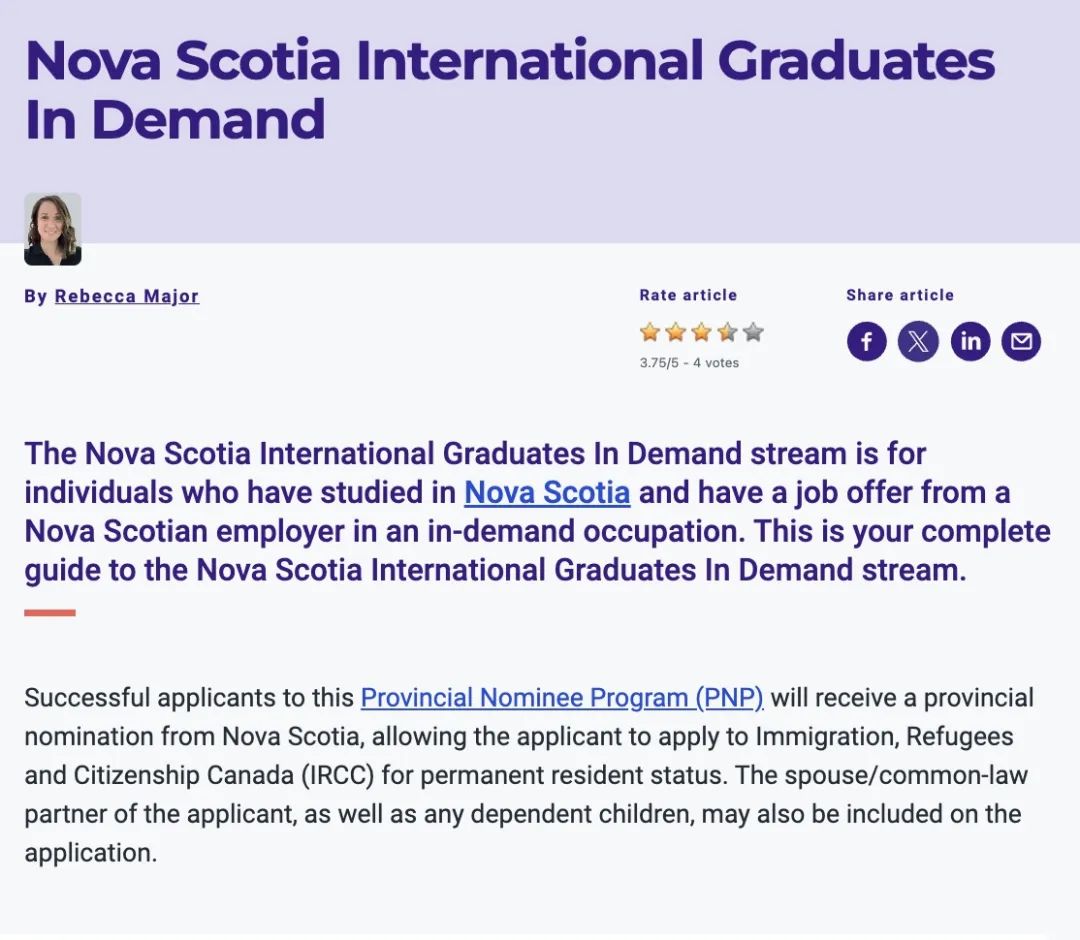Screen dimensions: 1080x940
Task: Rate article with two stars
Action: click(x=676, y=333)
